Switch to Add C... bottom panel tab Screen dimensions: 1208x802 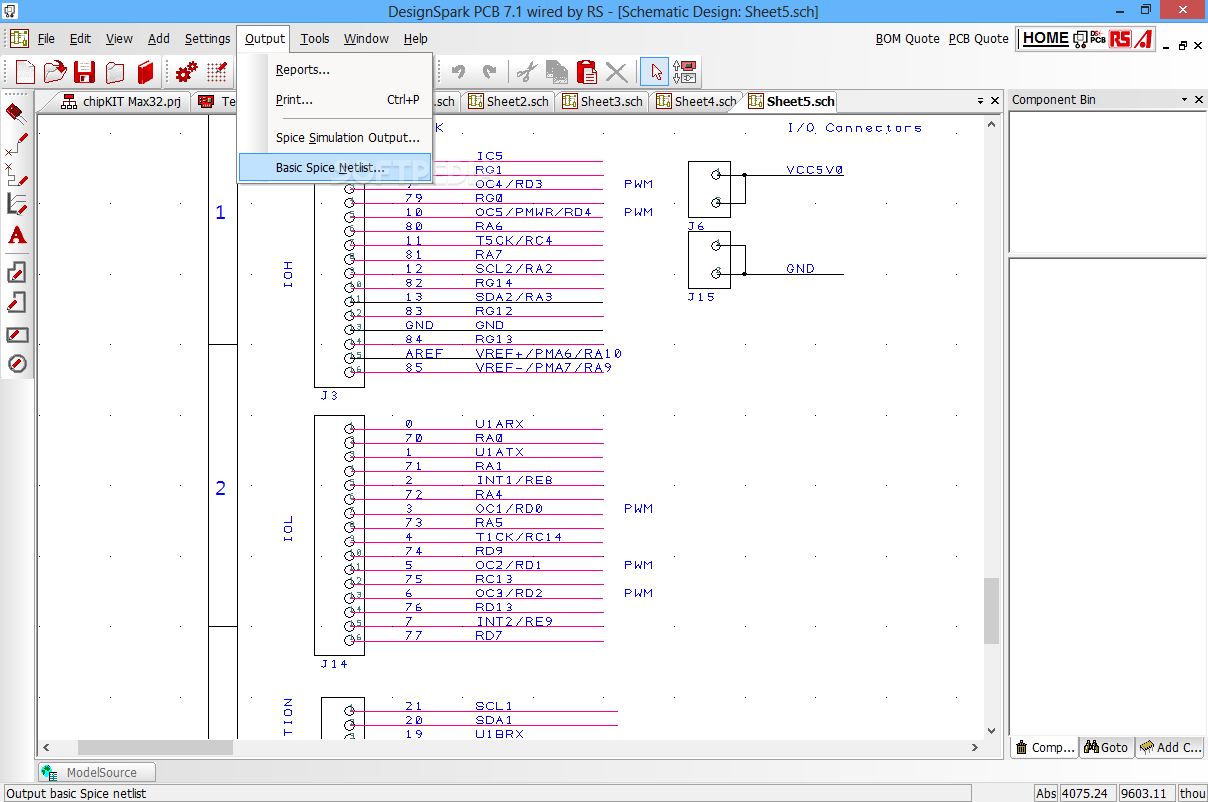pos(1170,747)
